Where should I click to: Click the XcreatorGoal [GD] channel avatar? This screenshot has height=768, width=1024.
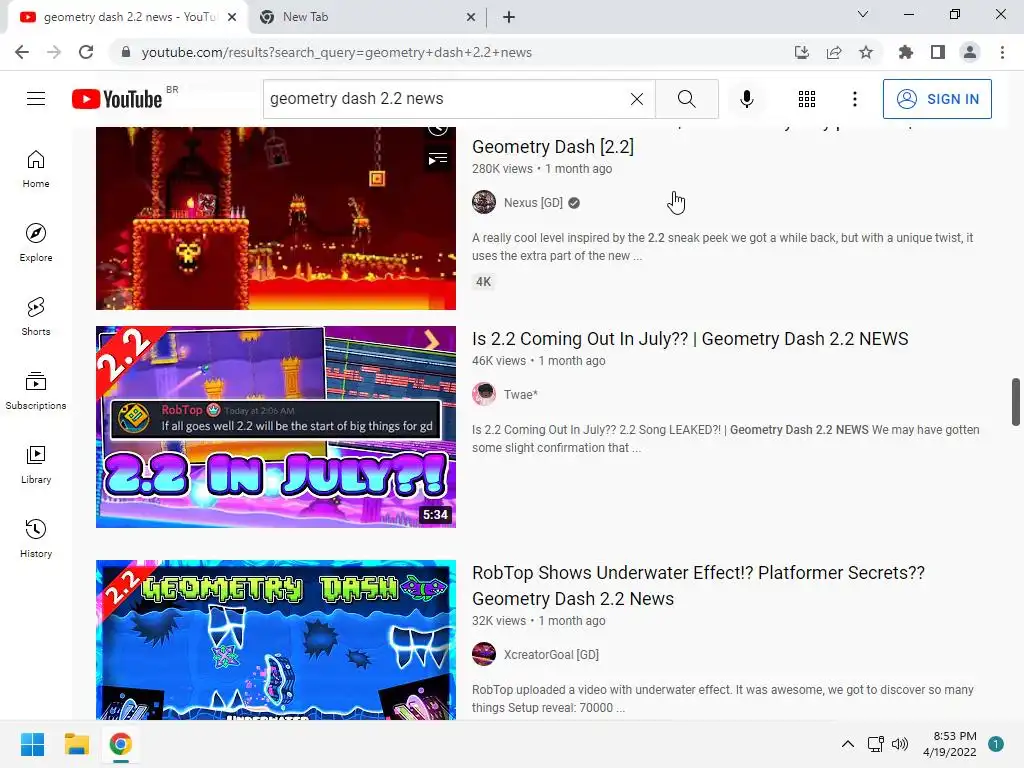(484, 654)
